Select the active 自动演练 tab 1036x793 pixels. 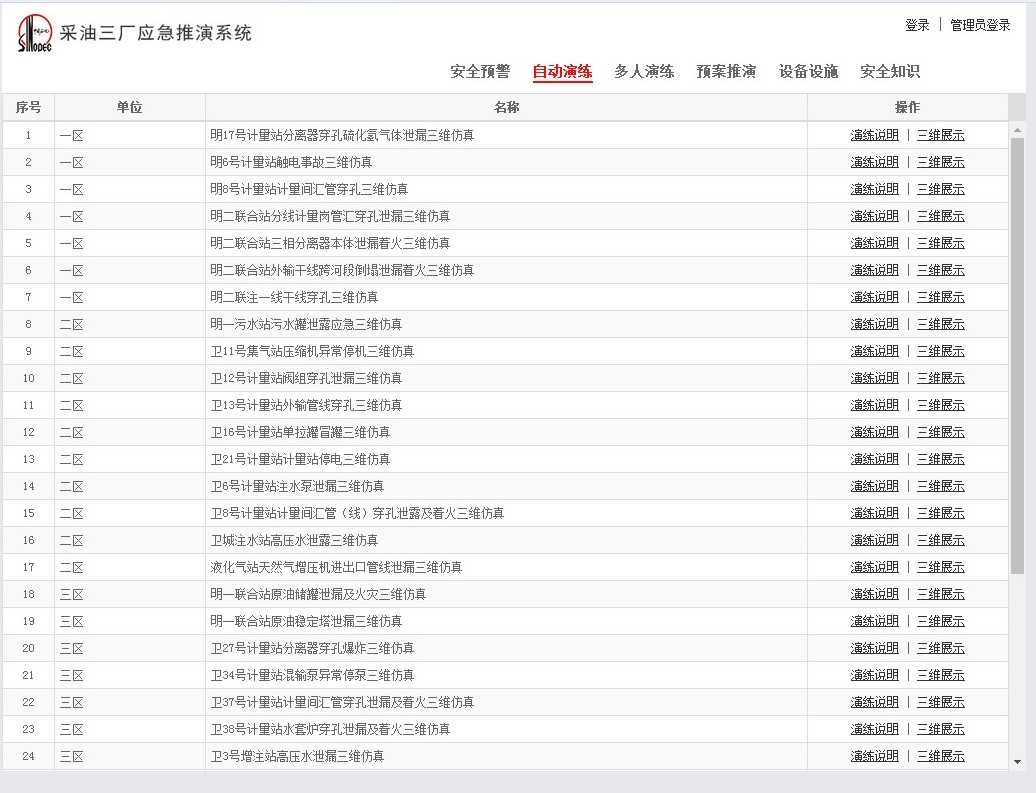(x=562, y=72)
